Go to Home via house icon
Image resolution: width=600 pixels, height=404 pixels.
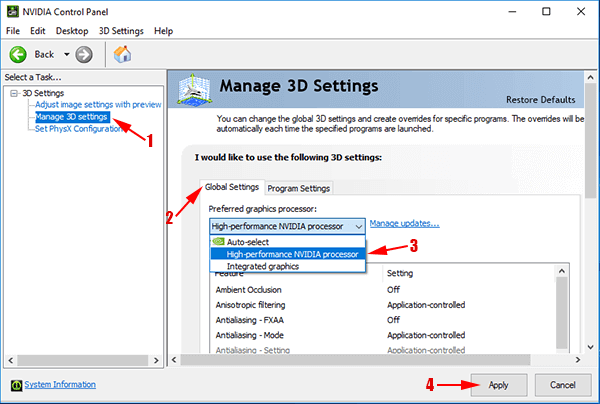click(x=122, y=54)
